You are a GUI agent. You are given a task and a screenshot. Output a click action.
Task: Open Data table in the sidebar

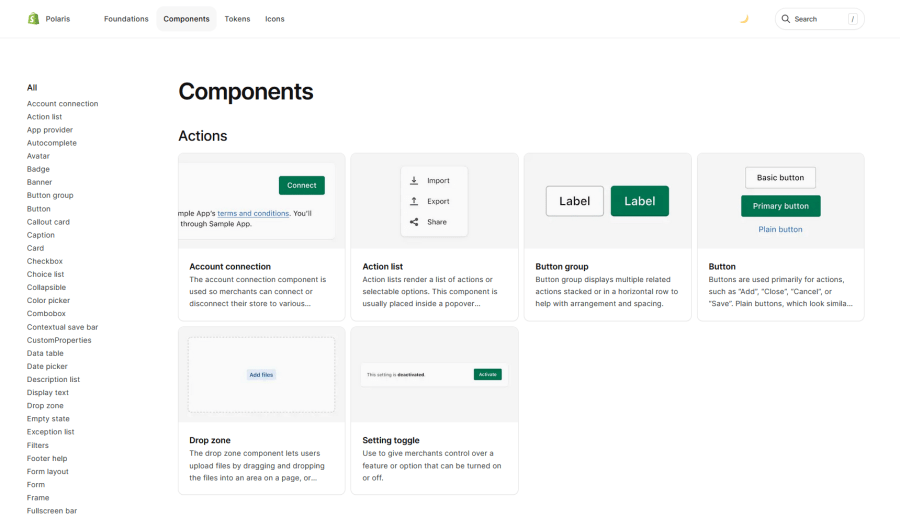point(45,353)
